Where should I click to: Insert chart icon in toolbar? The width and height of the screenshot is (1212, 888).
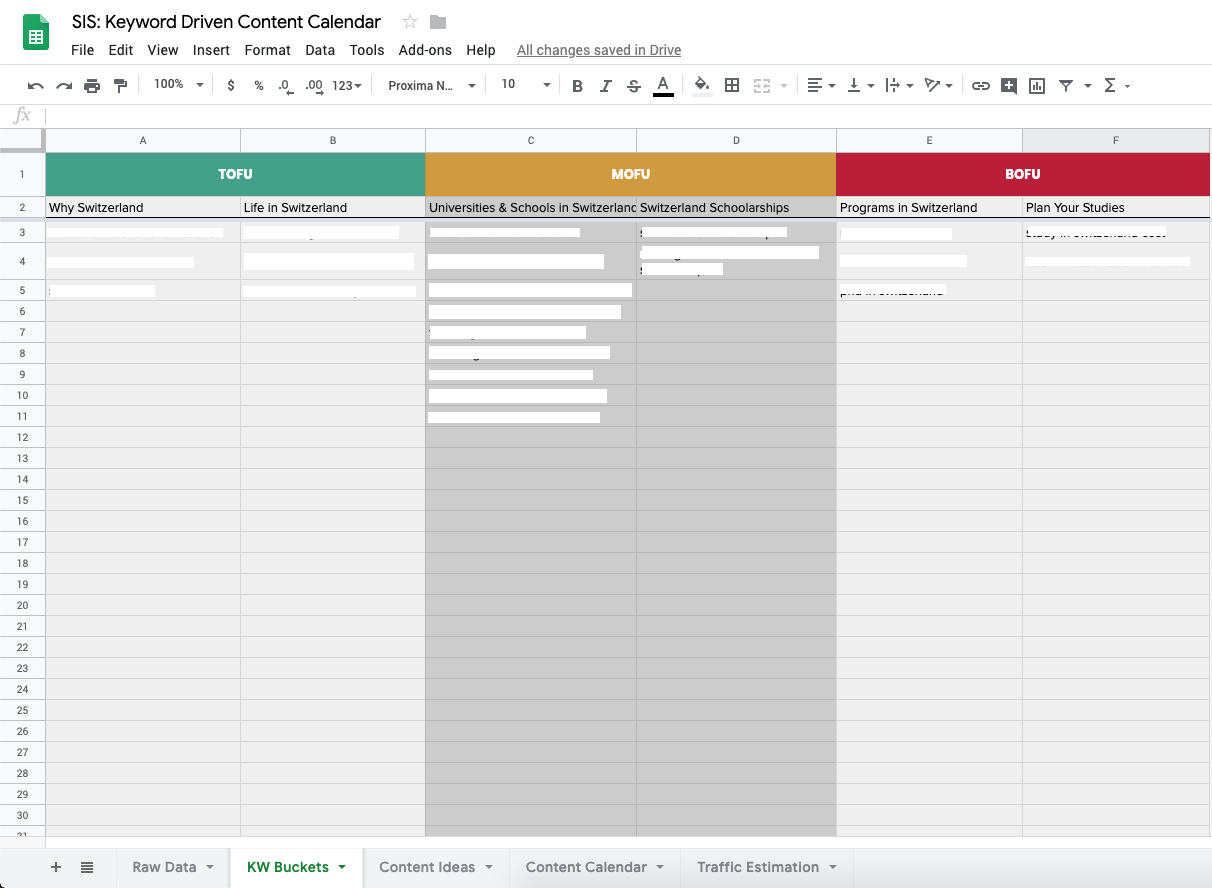click(x=1037, y=86)
